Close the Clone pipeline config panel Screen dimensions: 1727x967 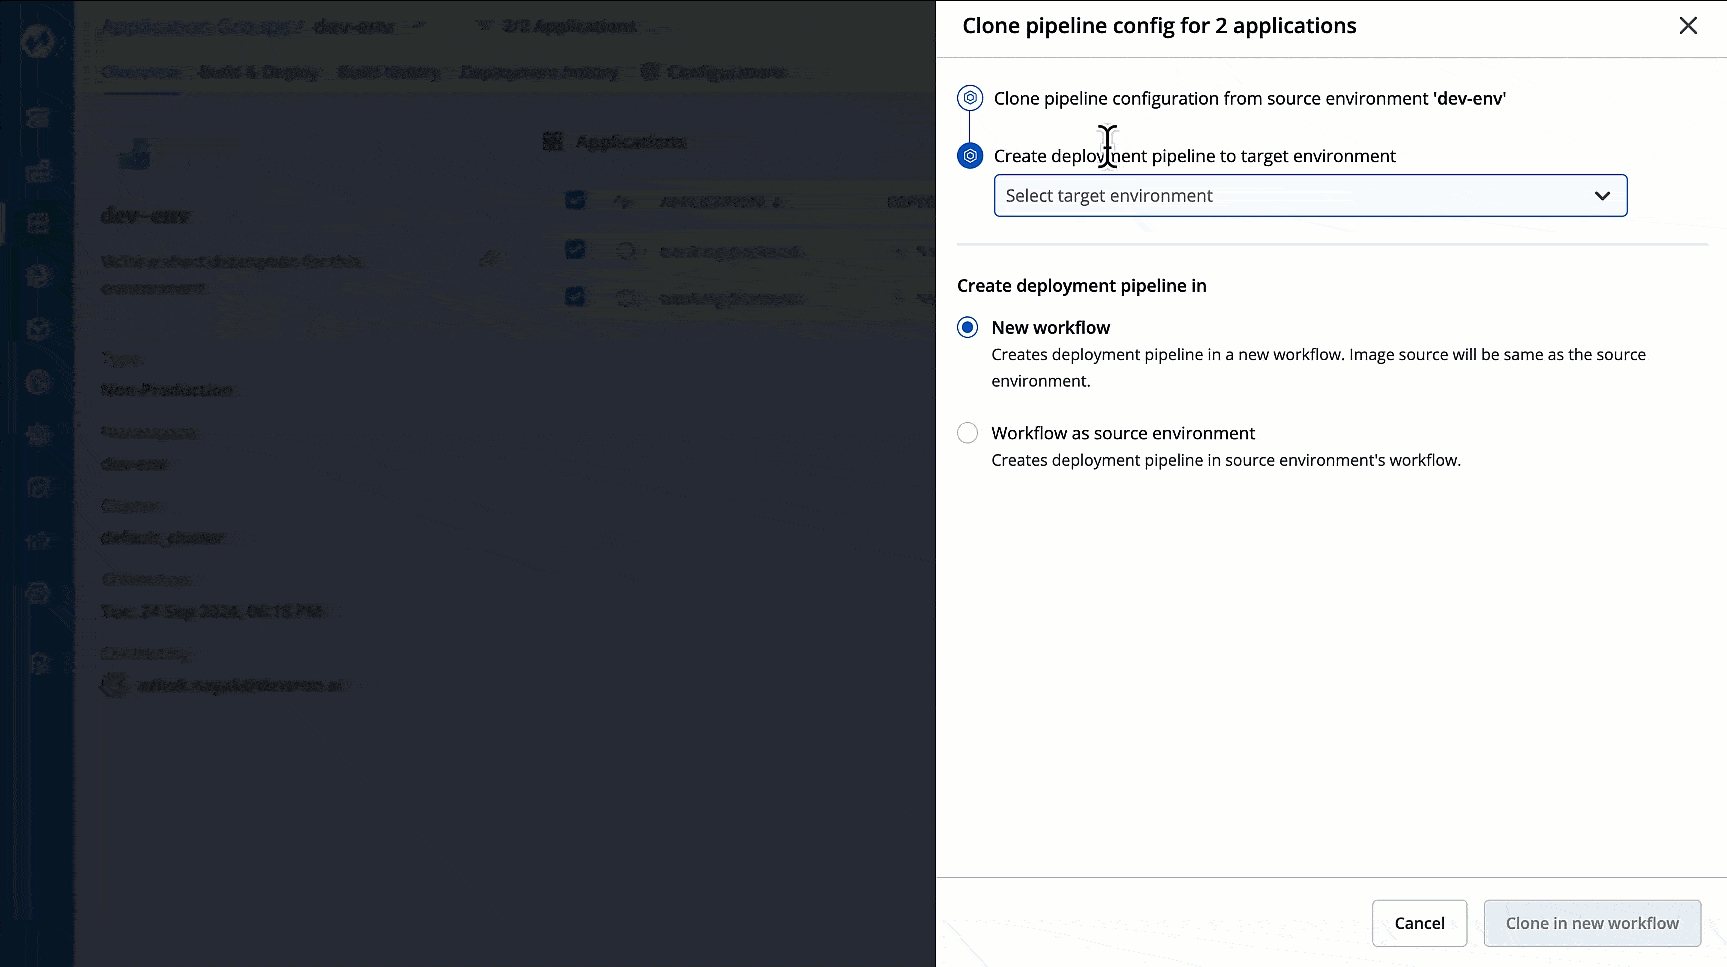click(x=1688, y=26)
